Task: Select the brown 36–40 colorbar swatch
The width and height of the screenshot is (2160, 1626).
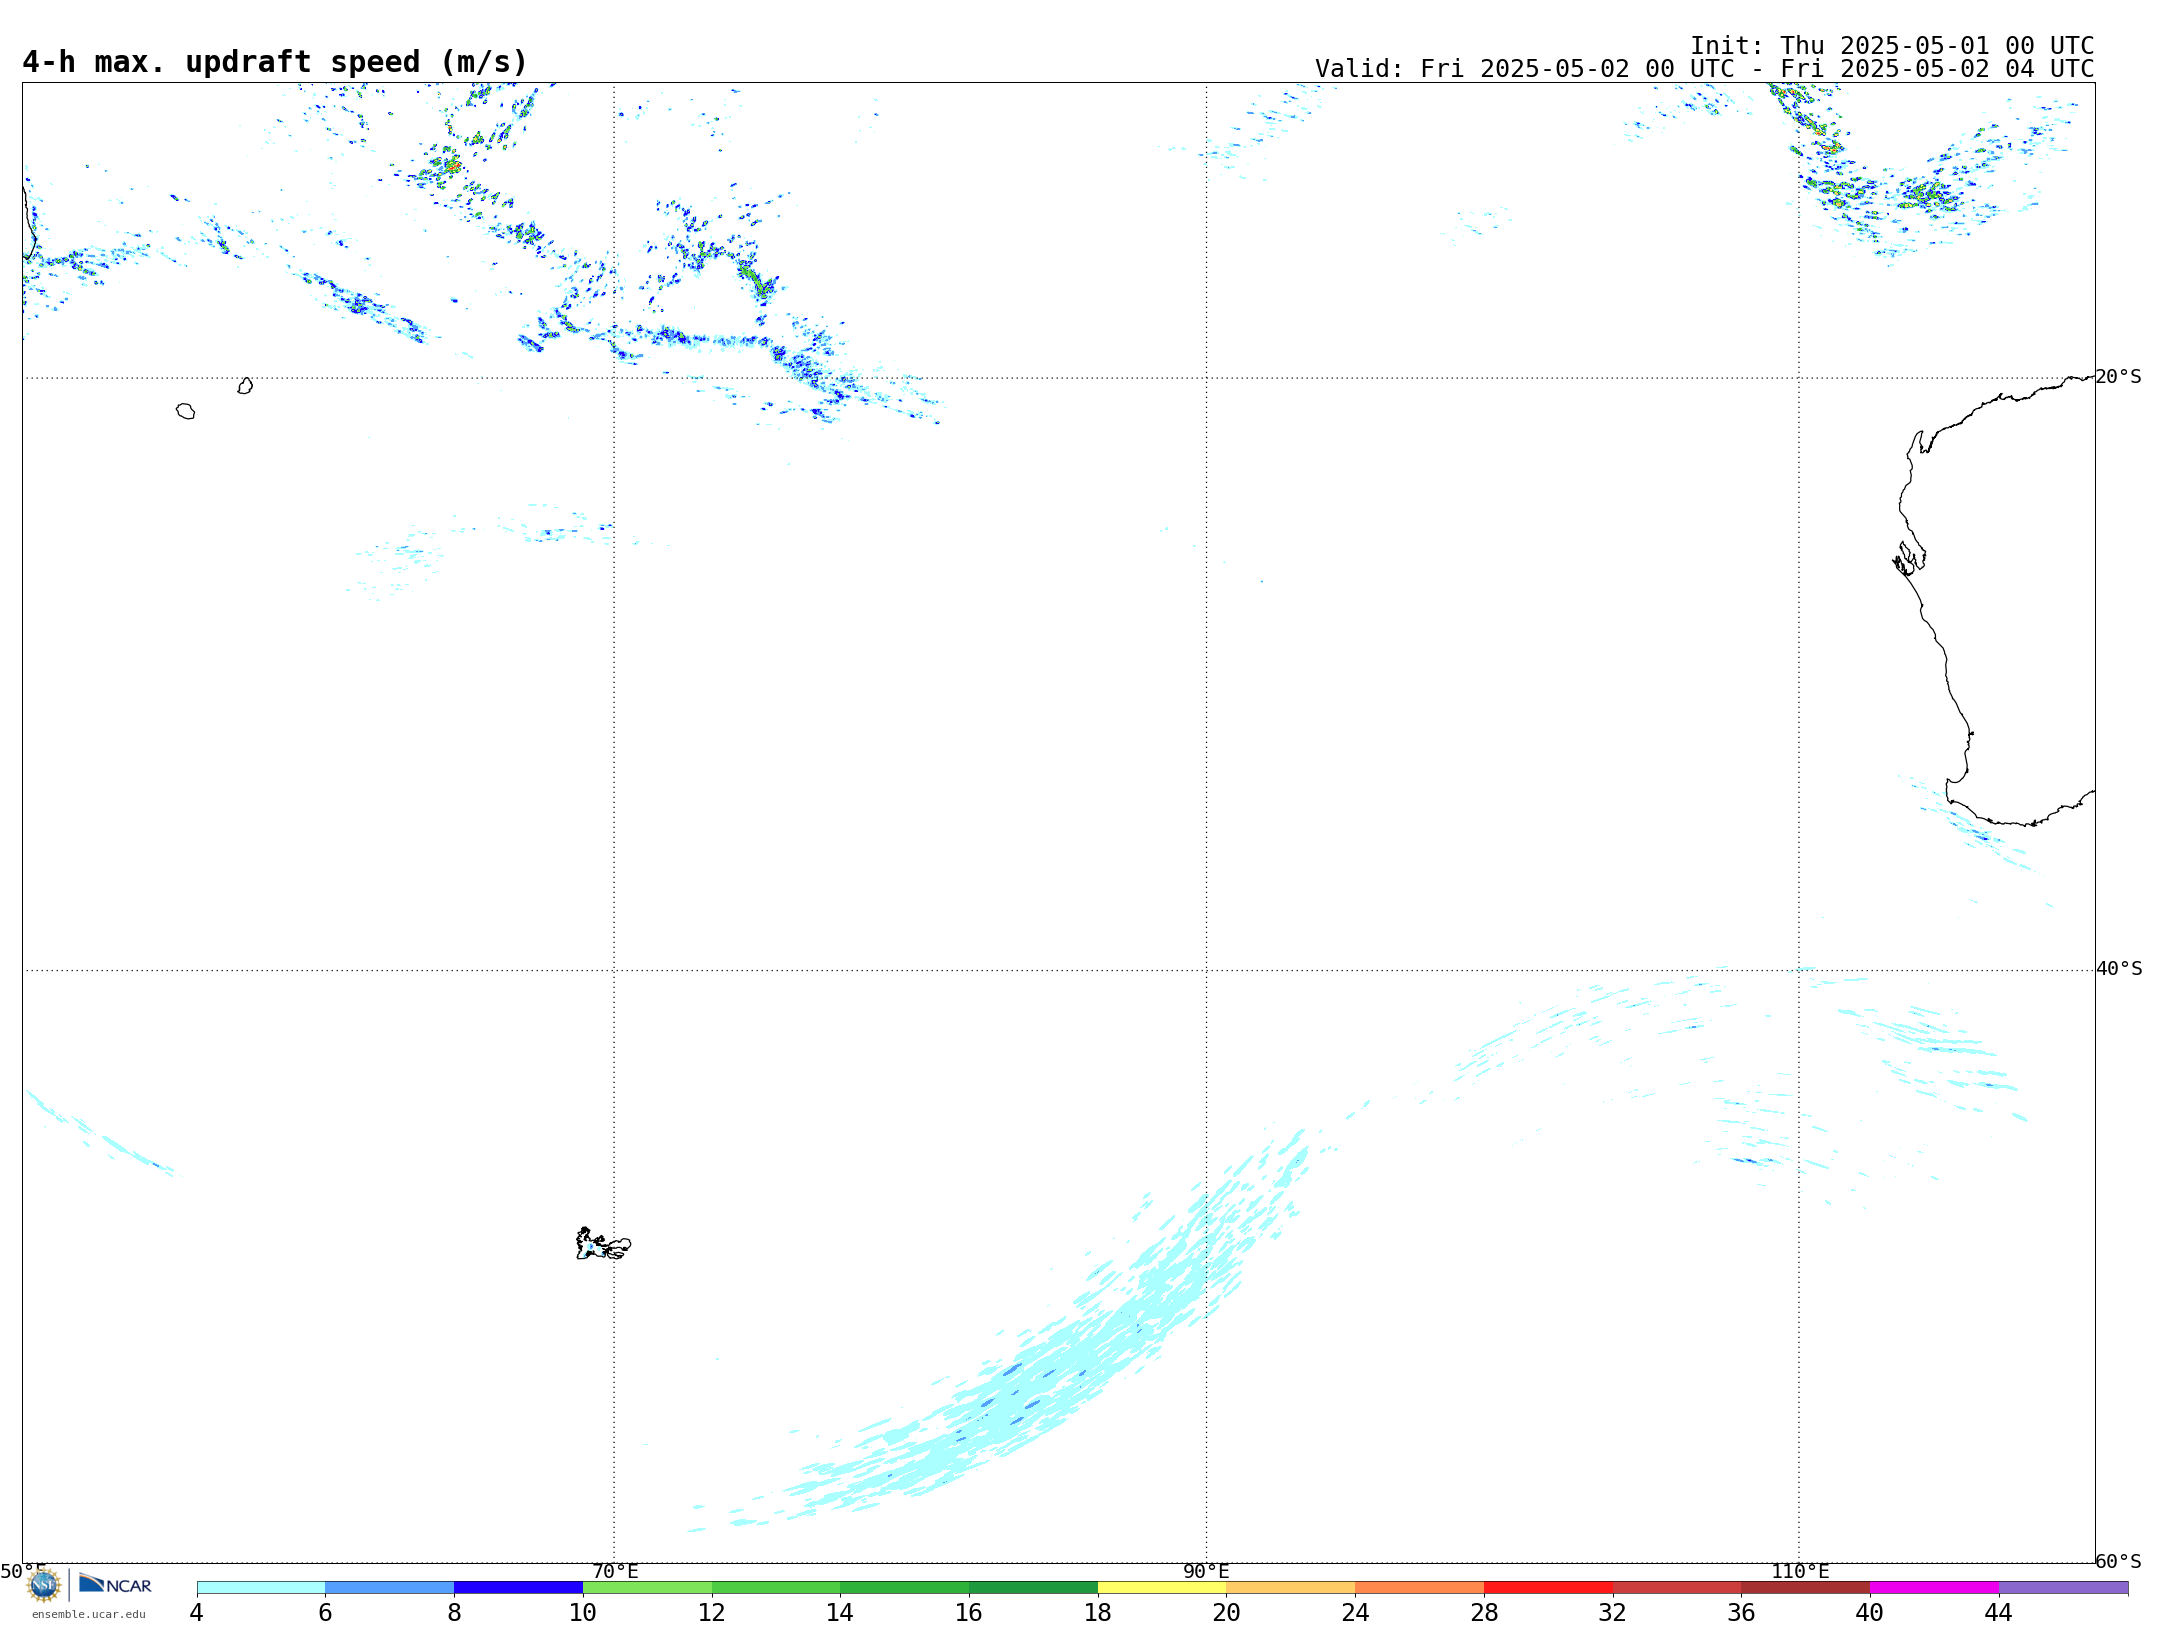Action: point(1806,1587)
